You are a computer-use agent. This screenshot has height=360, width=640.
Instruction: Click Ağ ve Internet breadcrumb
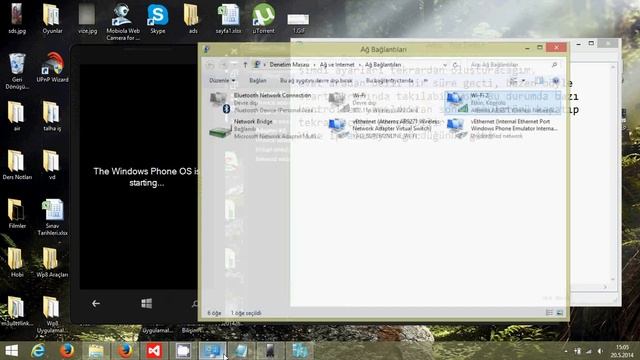coord(337,64)
